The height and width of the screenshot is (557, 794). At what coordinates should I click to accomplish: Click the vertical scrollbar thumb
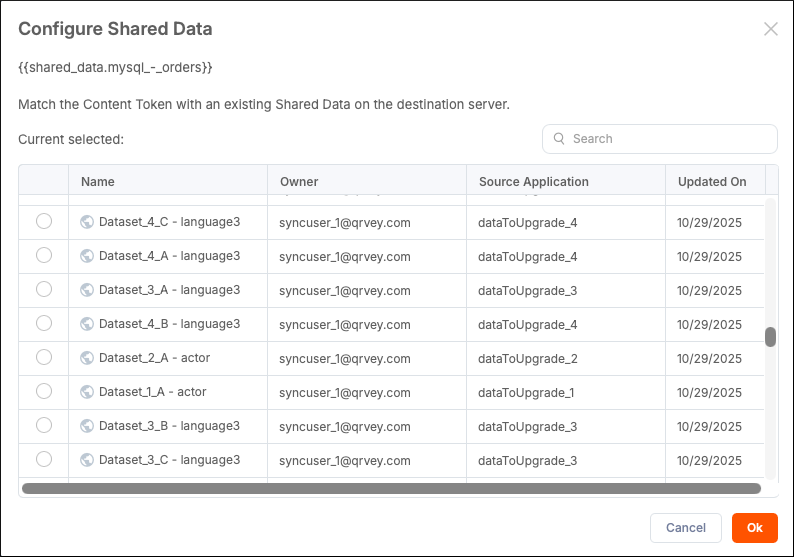click(770, 337)
